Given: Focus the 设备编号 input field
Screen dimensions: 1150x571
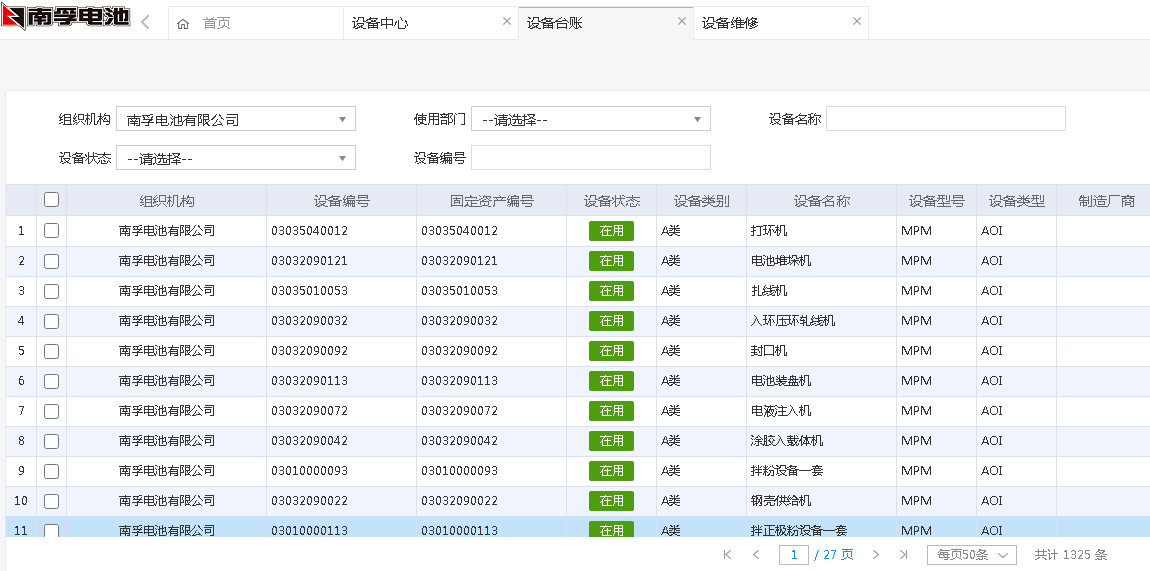Looking at the screenshot, I should pyautogui.click(x=590, y=158).
